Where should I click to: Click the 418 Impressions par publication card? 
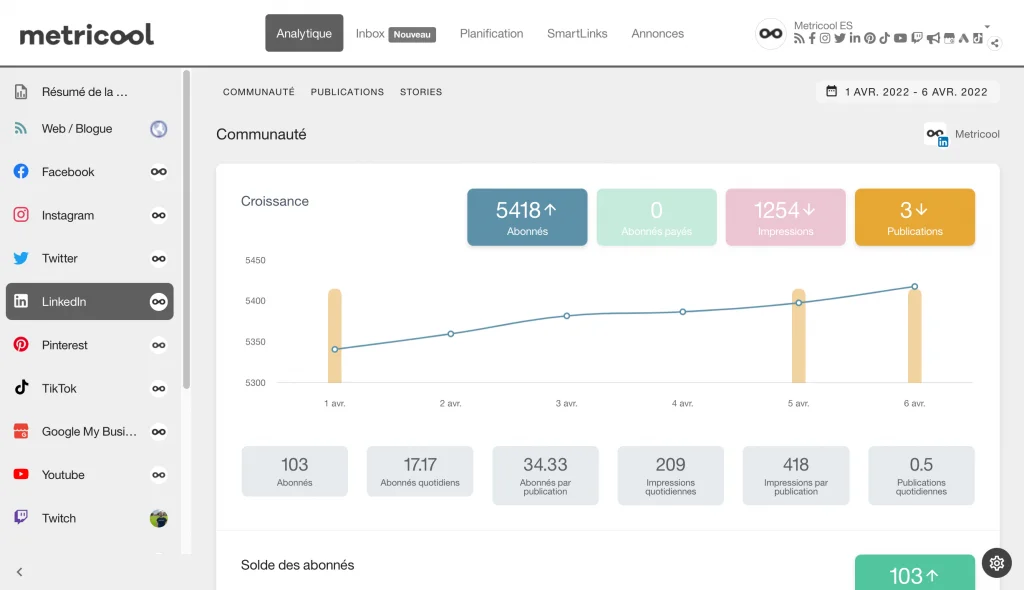pos(796,475)
